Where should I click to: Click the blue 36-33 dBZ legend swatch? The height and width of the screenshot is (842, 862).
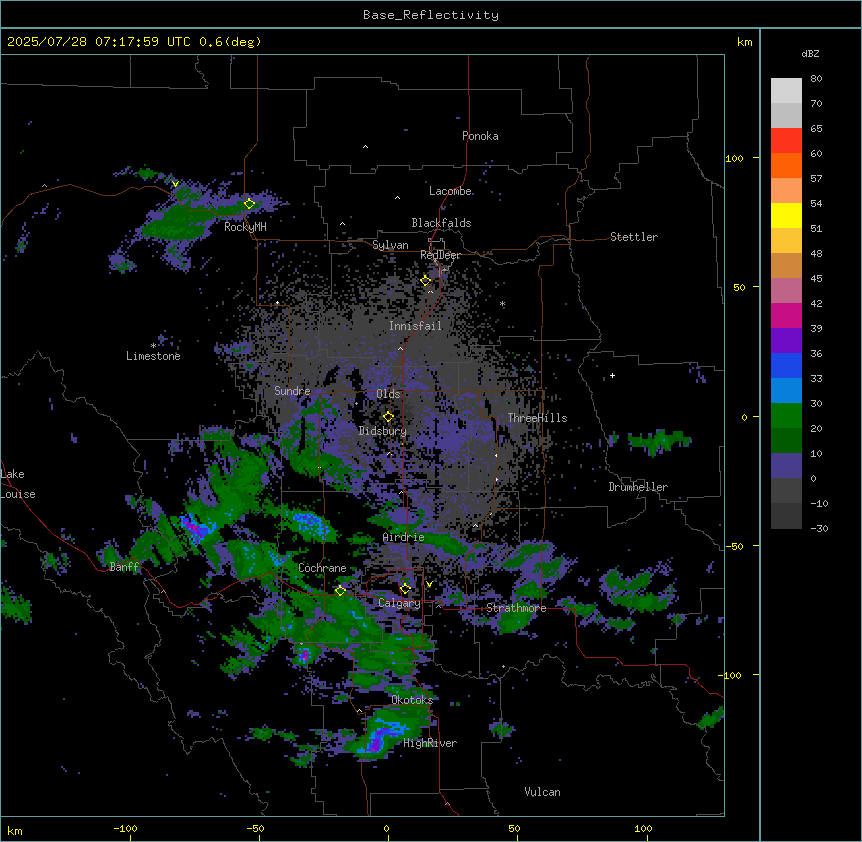click(x=786, y=365)
